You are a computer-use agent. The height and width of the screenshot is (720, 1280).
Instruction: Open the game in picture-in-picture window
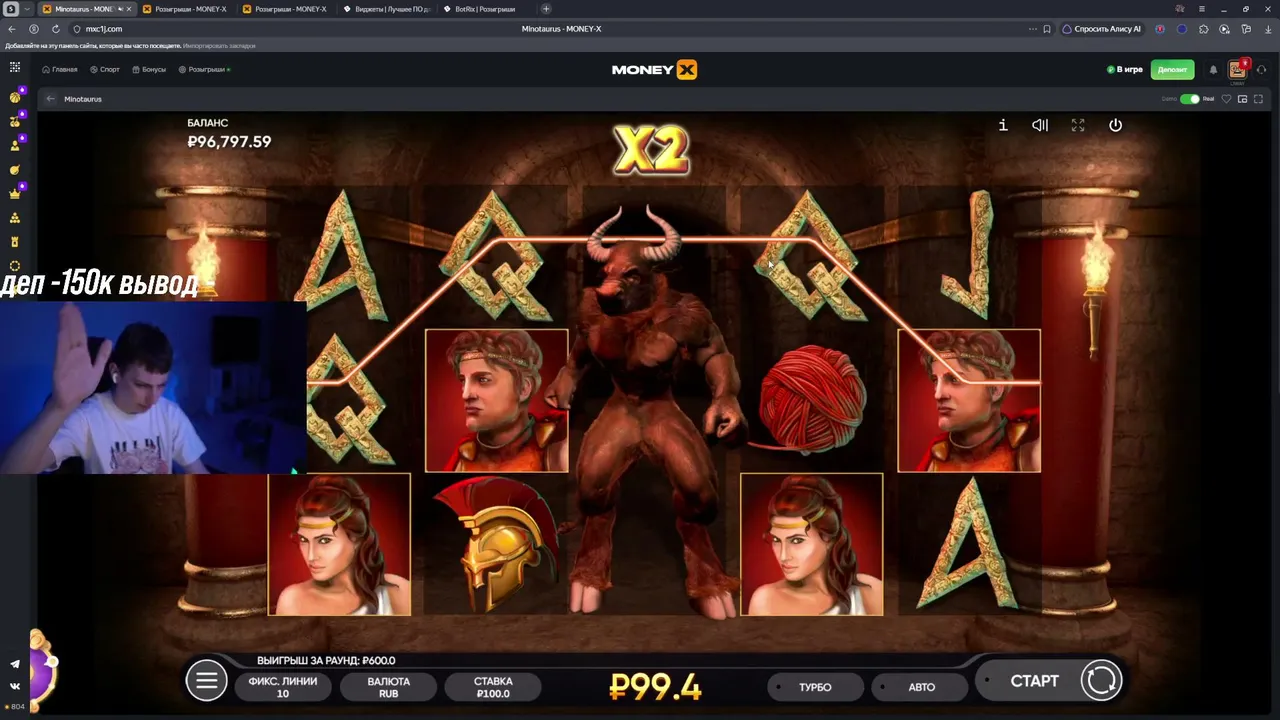click(x=1242, y=99)
